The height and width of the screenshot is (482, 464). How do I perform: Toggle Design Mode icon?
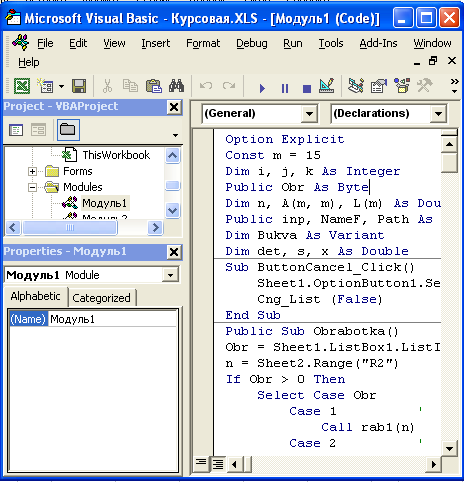[327, 86]
